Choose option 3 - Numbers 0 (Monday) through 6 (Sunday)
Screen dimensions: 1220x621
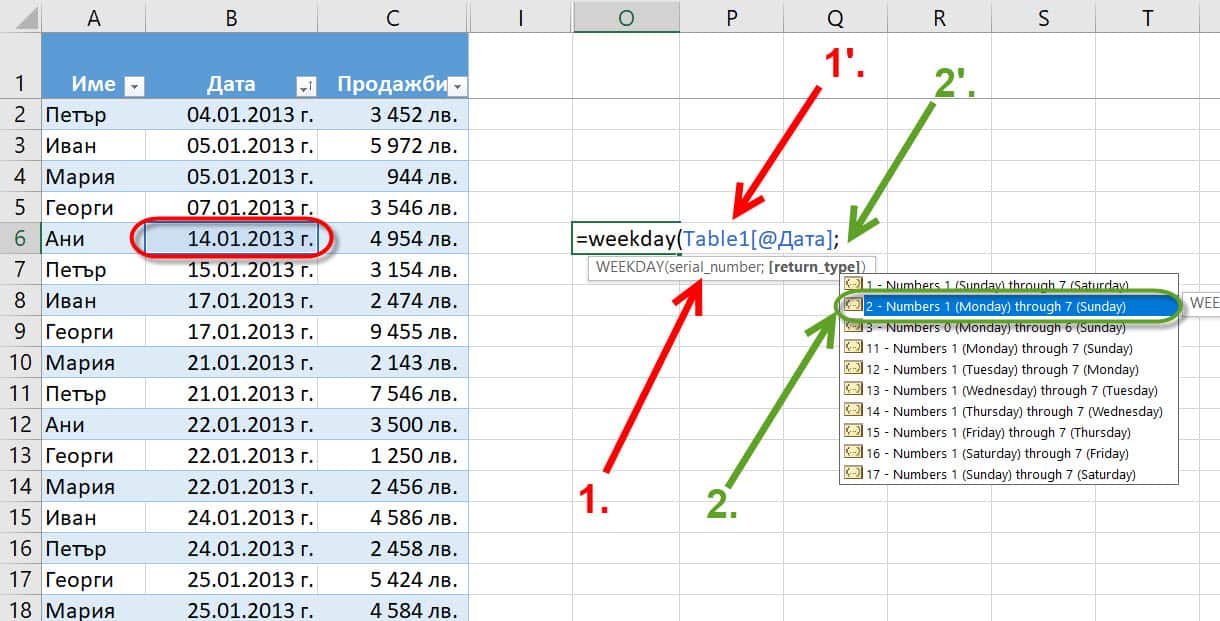coord(1008,327)
